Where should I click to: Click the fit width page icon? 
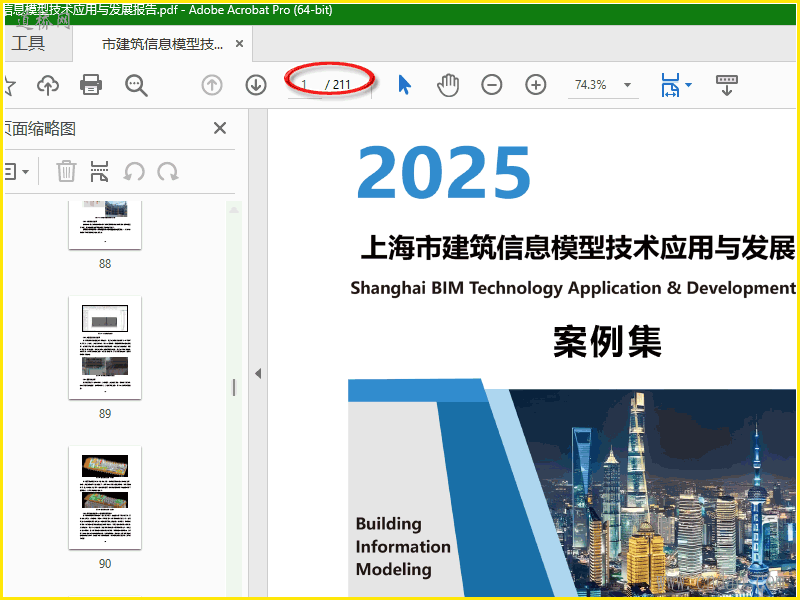670,85
